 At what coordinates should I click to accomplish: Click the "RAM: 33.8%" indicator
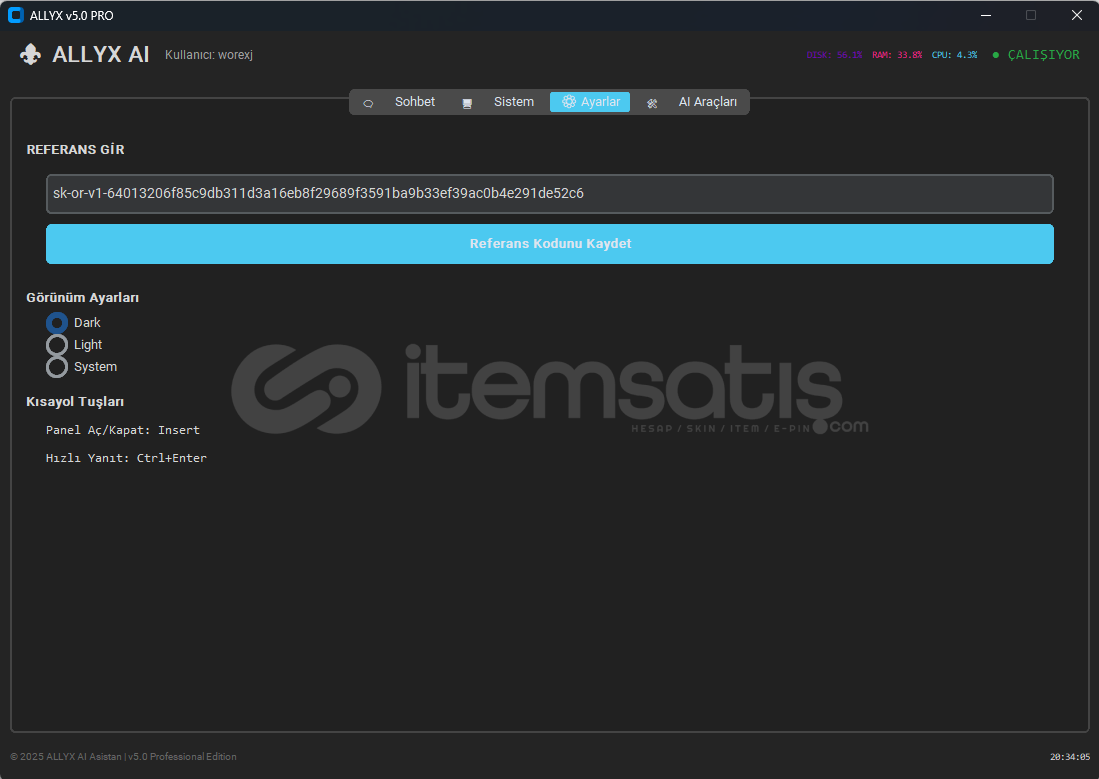(897, 55)
